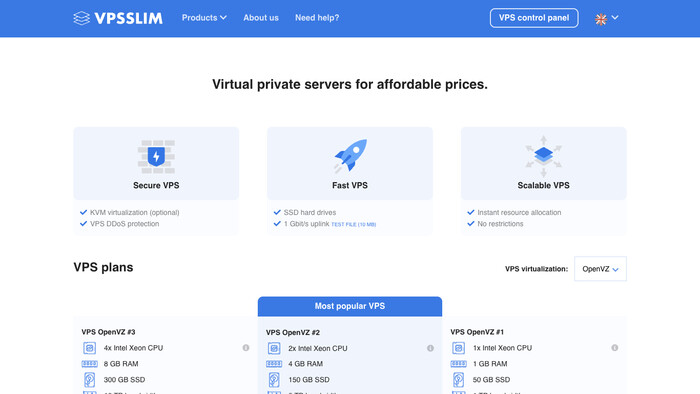Image resolution: width=700 pixels, height=394 pixels.
Task: Open the Need help? page
Action: 317,18
